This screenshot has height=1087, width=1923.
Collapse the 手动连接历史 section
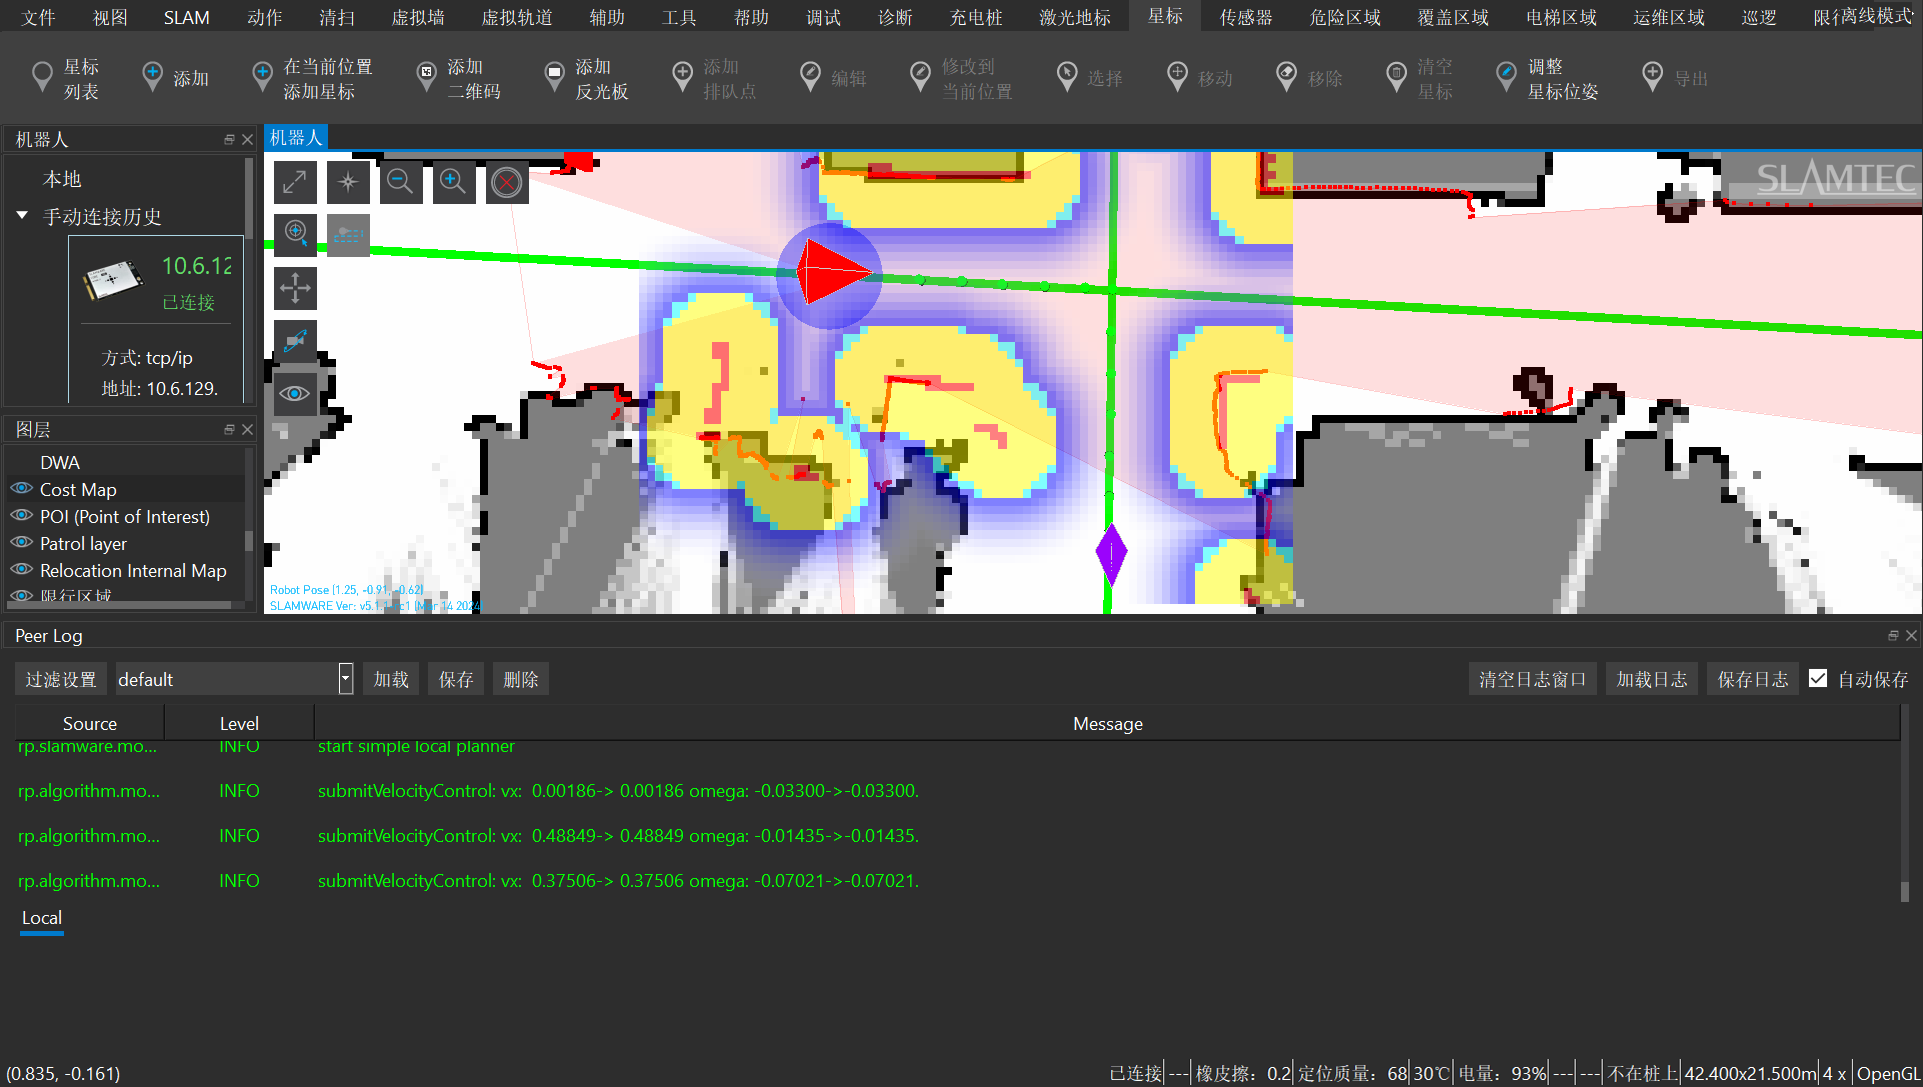tap(22, 216)
